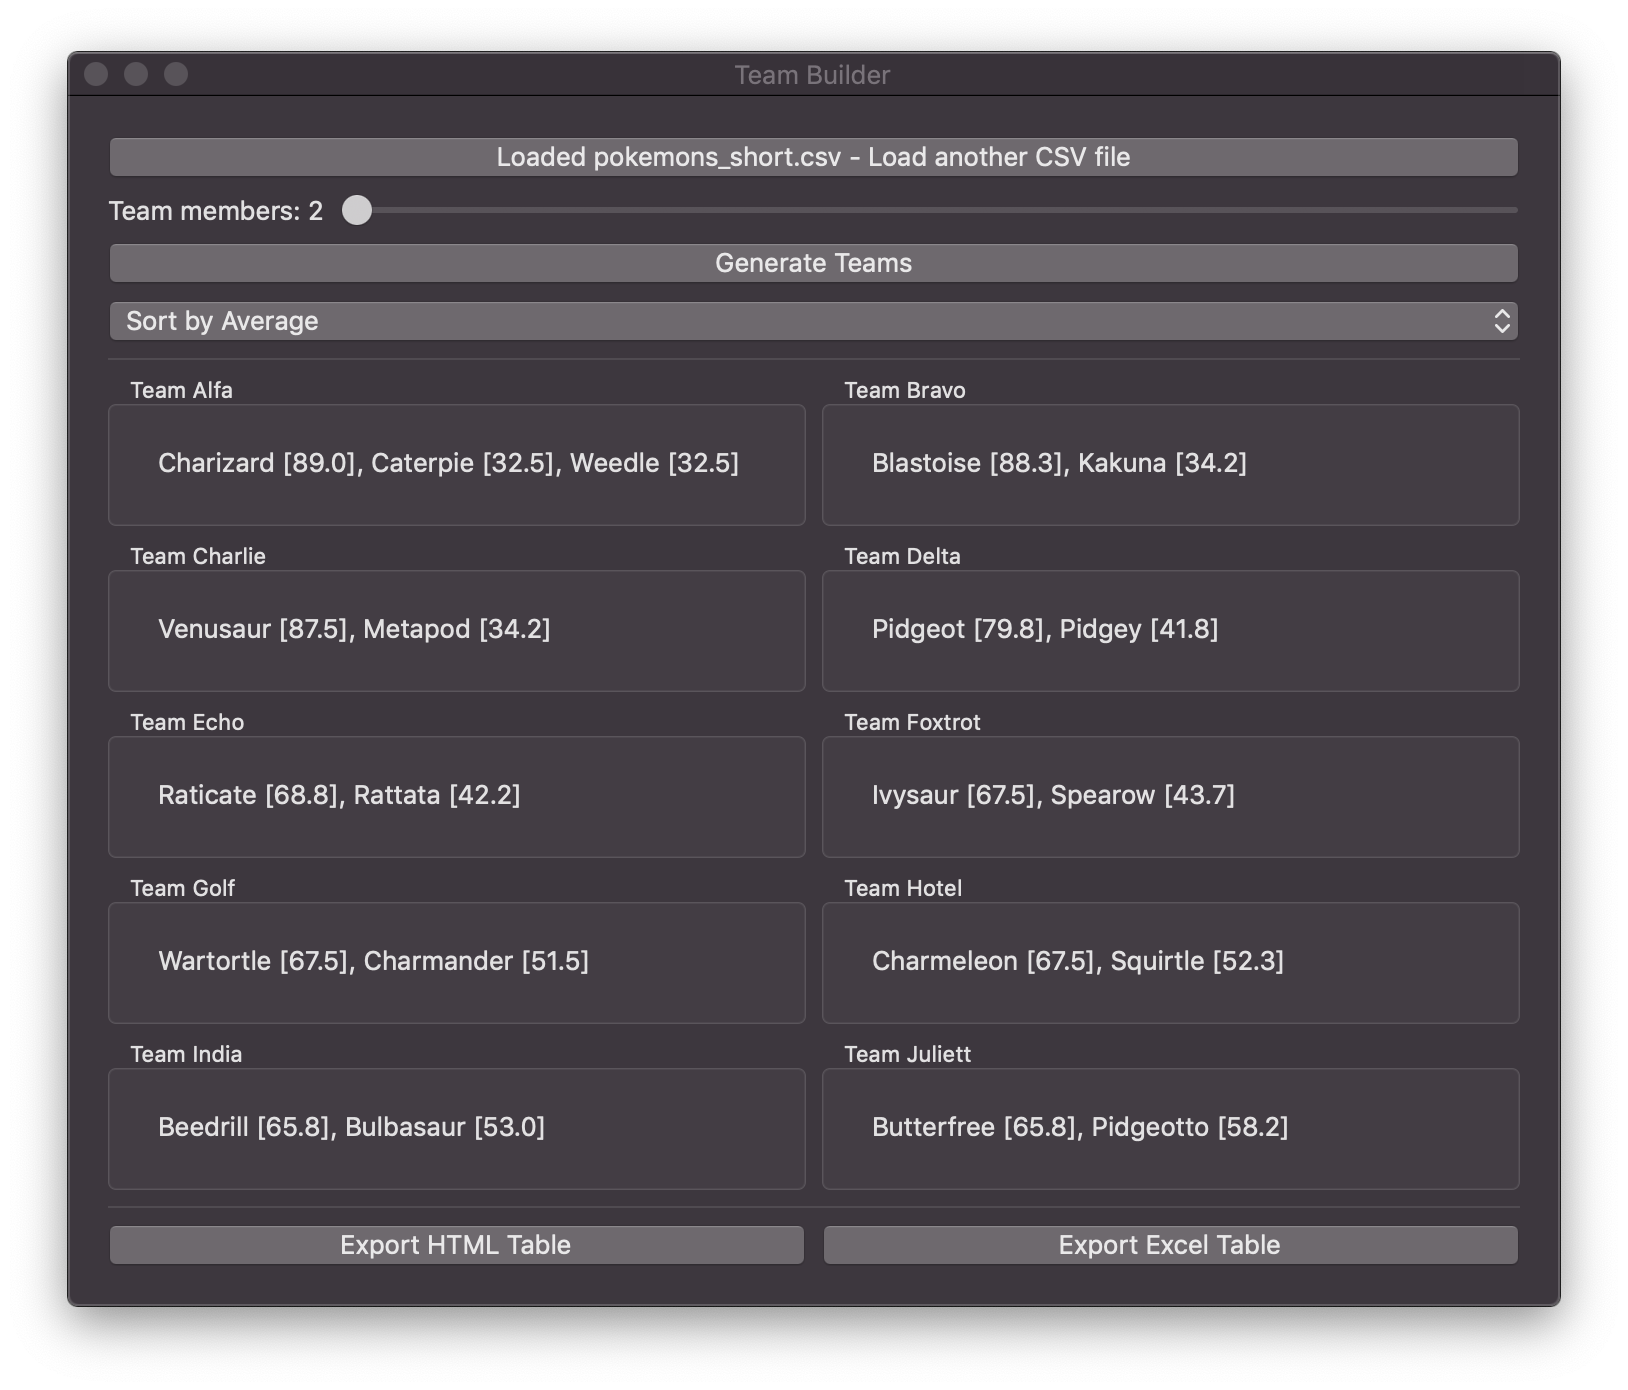Screen dimensions: 1628x1390
Task: Select the Team Hotel label
Action: [x=903, y=888]
